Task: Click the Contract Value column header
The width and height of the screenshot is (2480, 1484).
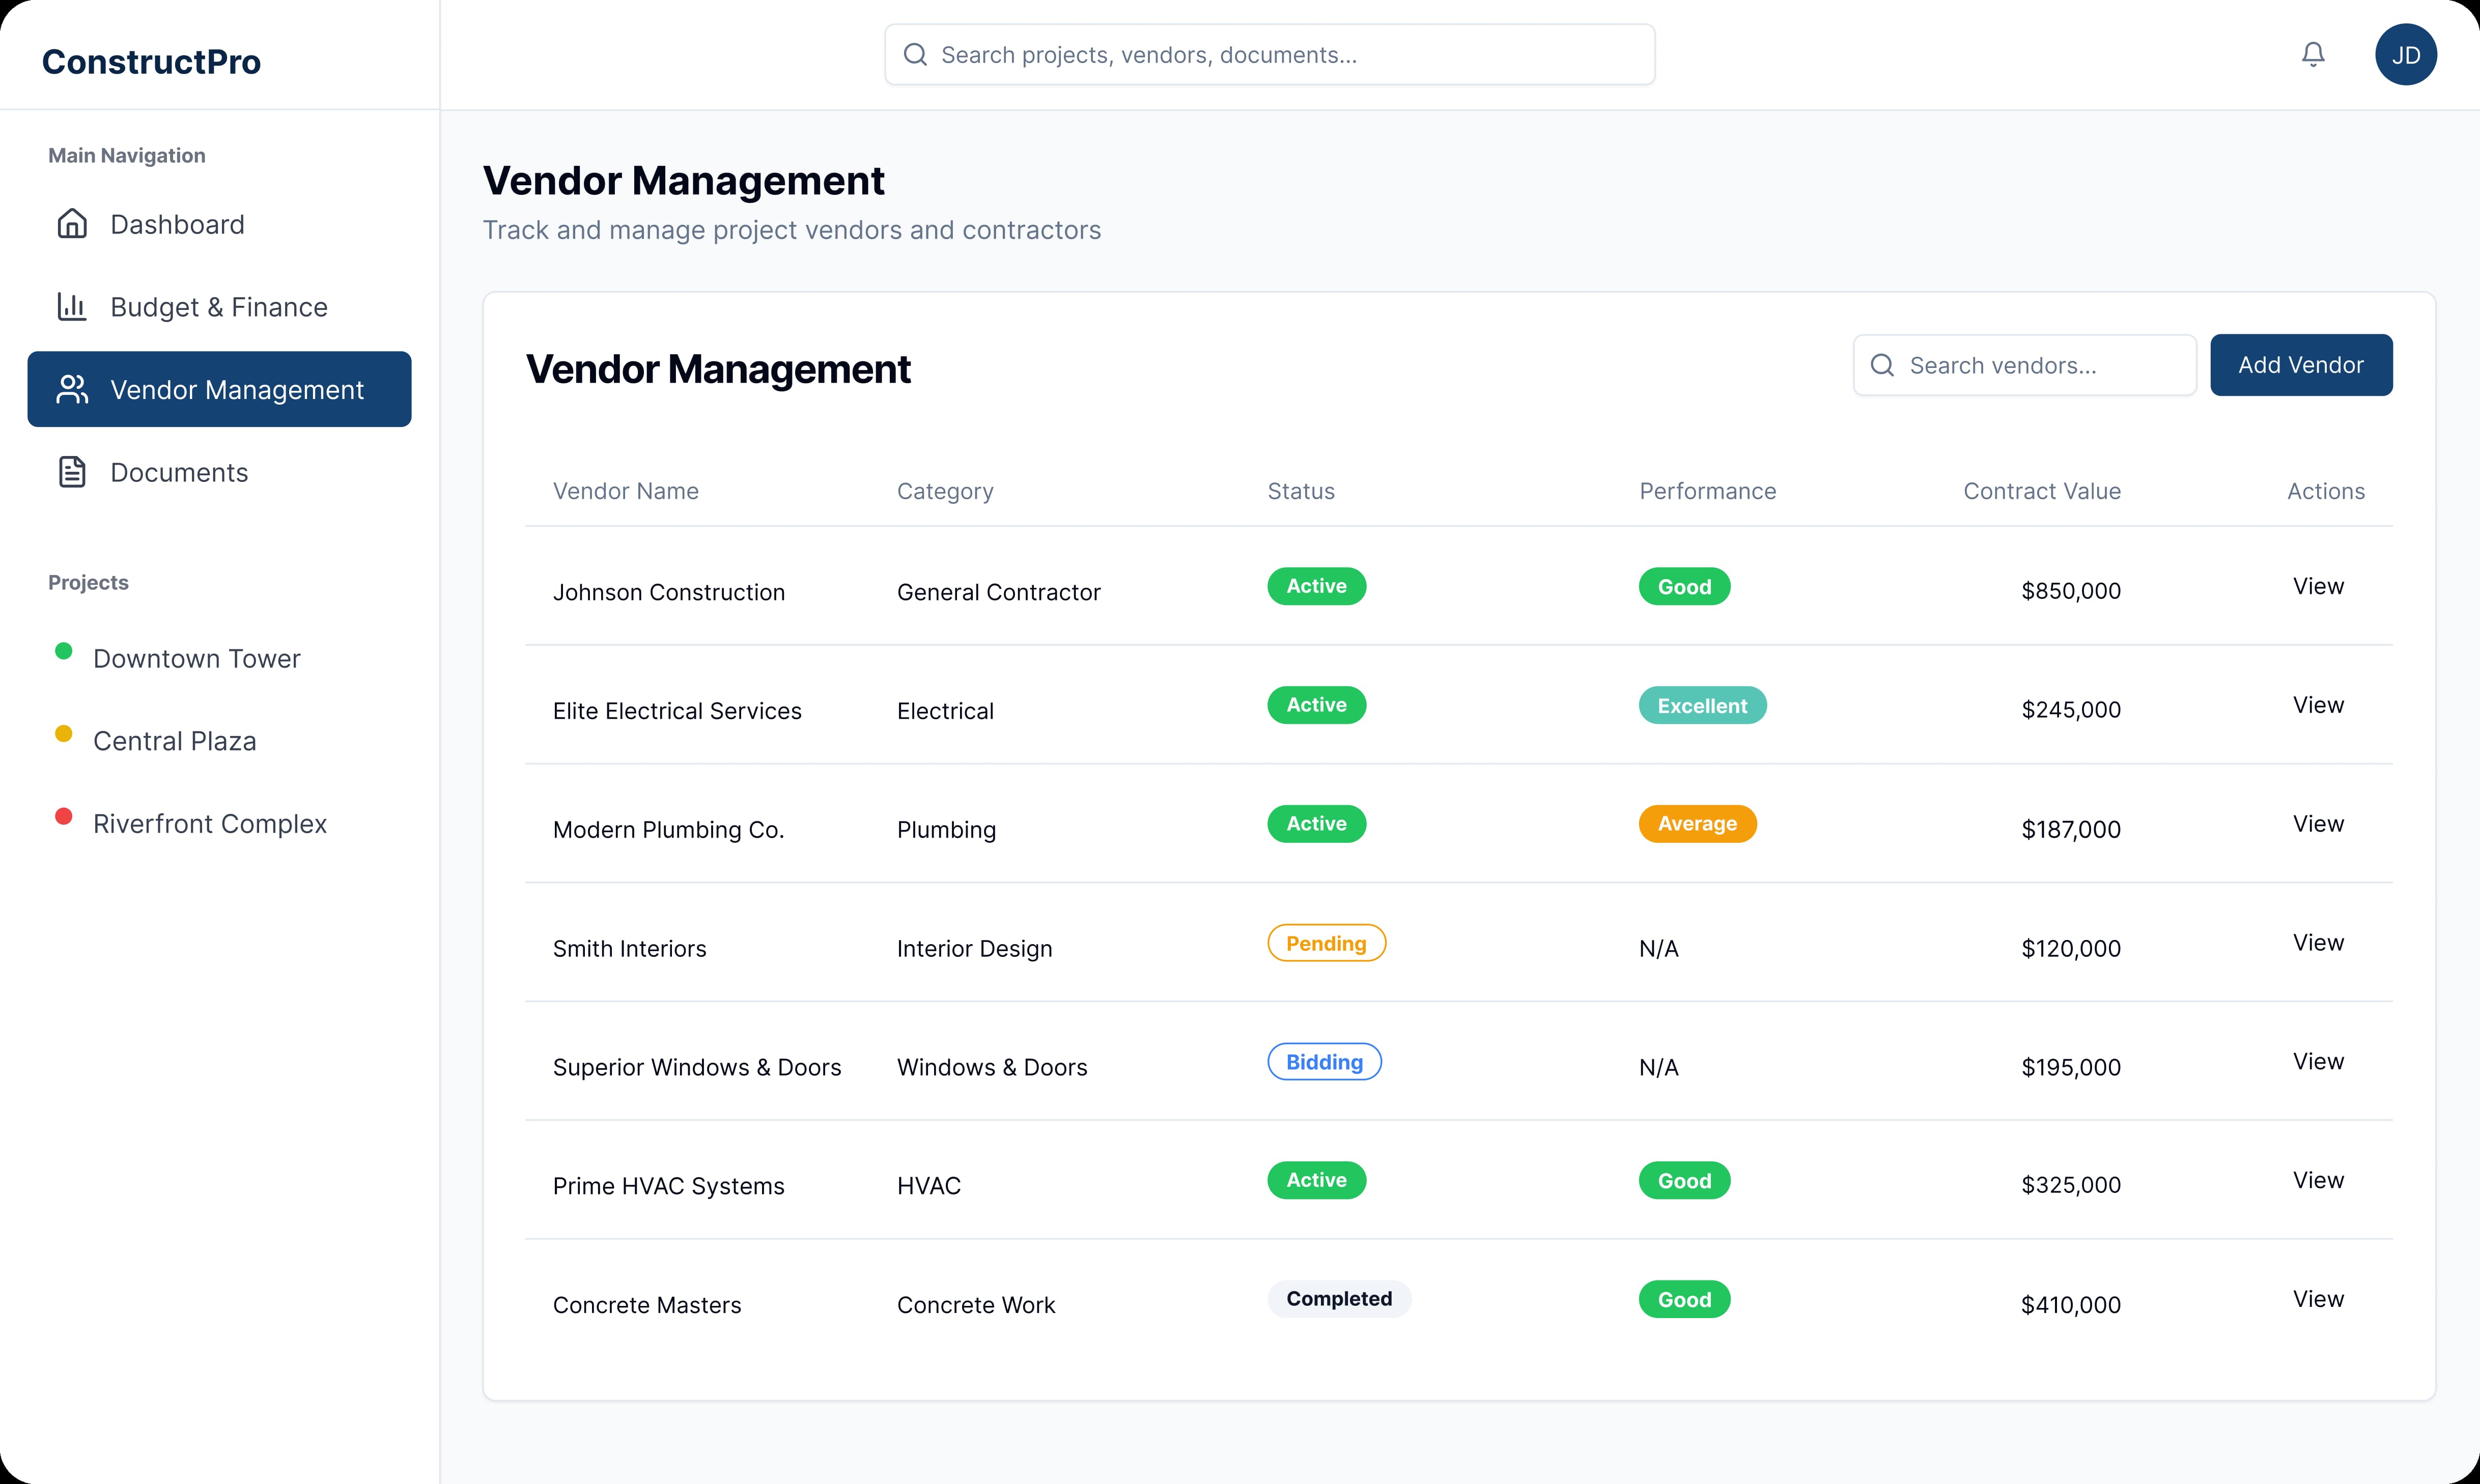Action: coord(2041,491)
